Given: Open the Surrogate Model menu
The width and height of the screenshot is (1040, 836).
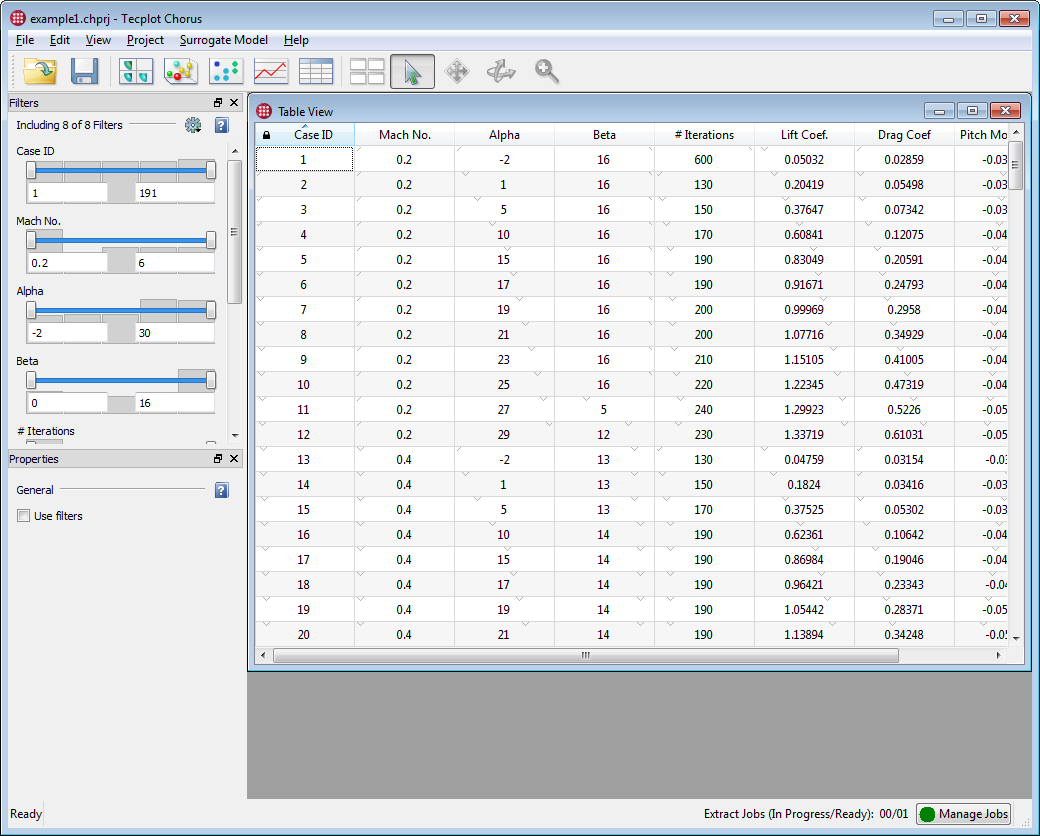Looking at the screenshot, I should pos(224,40).
